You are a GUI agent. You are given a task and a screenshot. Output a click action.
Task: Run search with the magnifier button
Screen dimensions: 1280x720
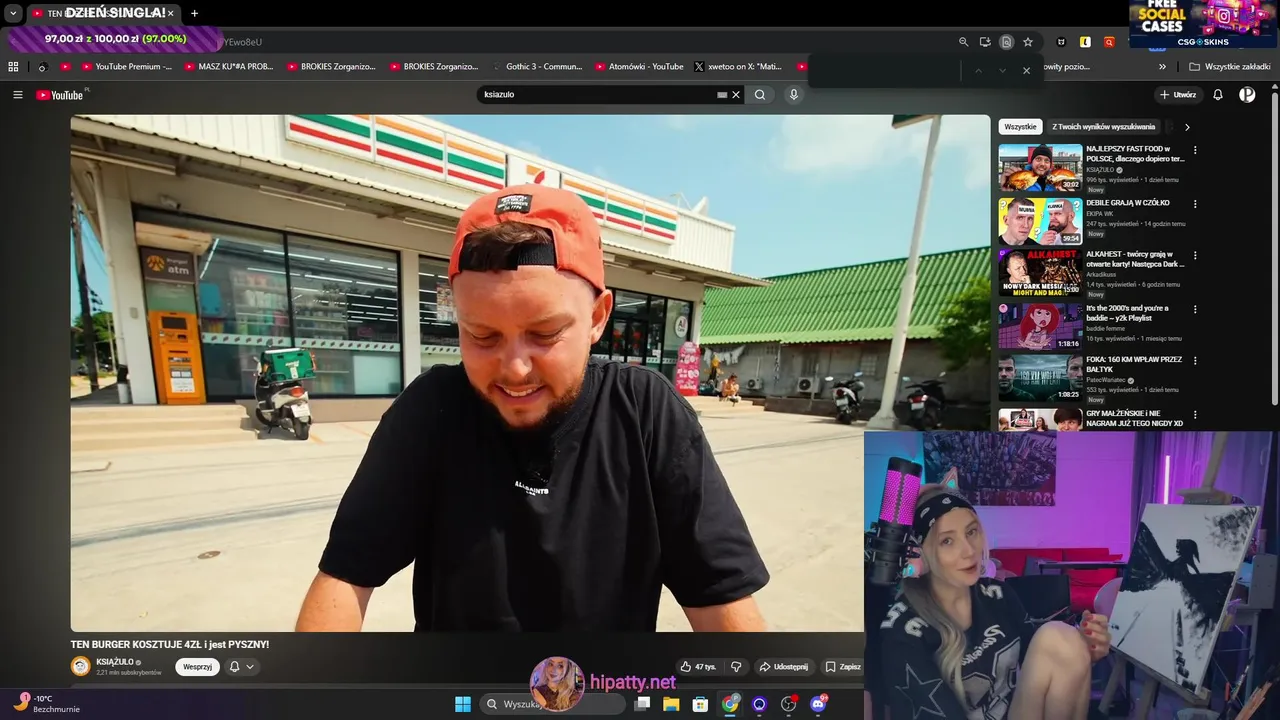tap(760, 95)
